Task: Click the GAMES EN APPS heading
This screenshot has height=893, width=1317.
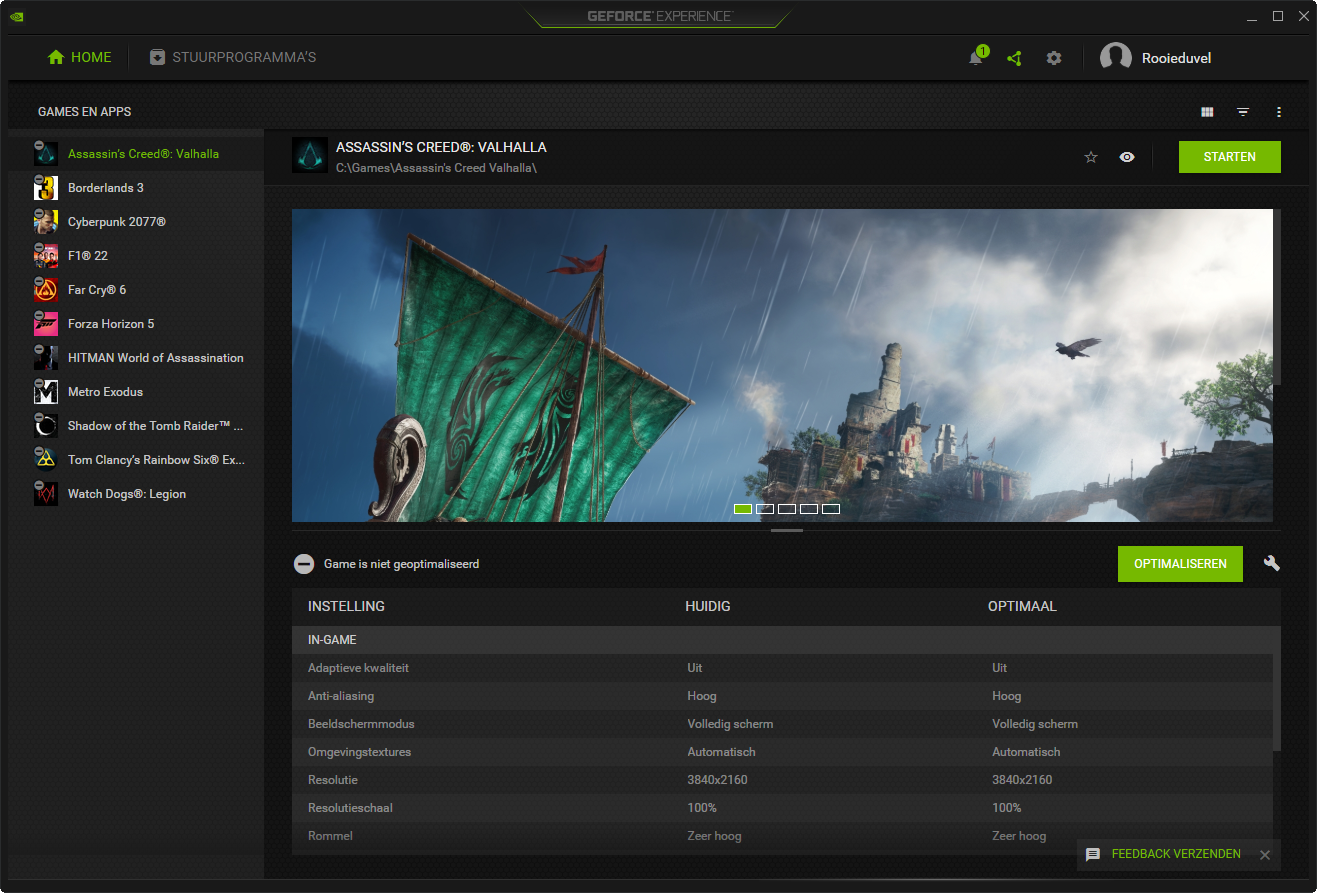Action: [x=85, y=112]
